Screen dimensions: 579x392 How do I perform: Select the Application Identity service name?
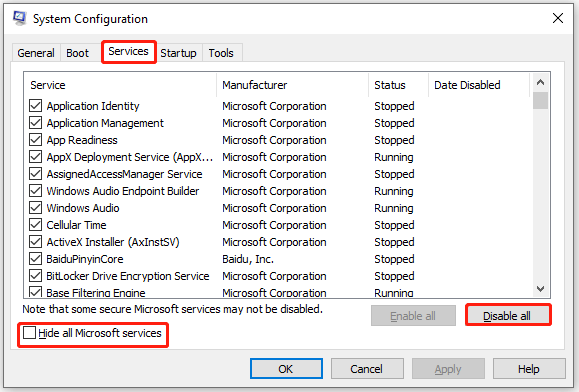point(93,106)
